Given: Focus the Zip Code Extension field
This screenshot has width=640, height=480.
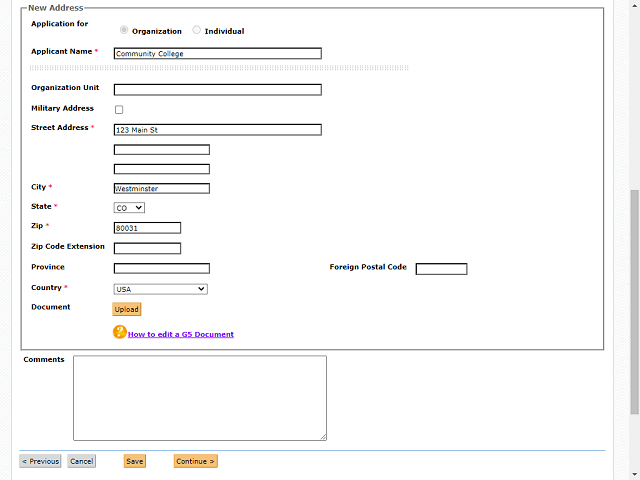Looking at the screenshot, I should click(147, 248).
